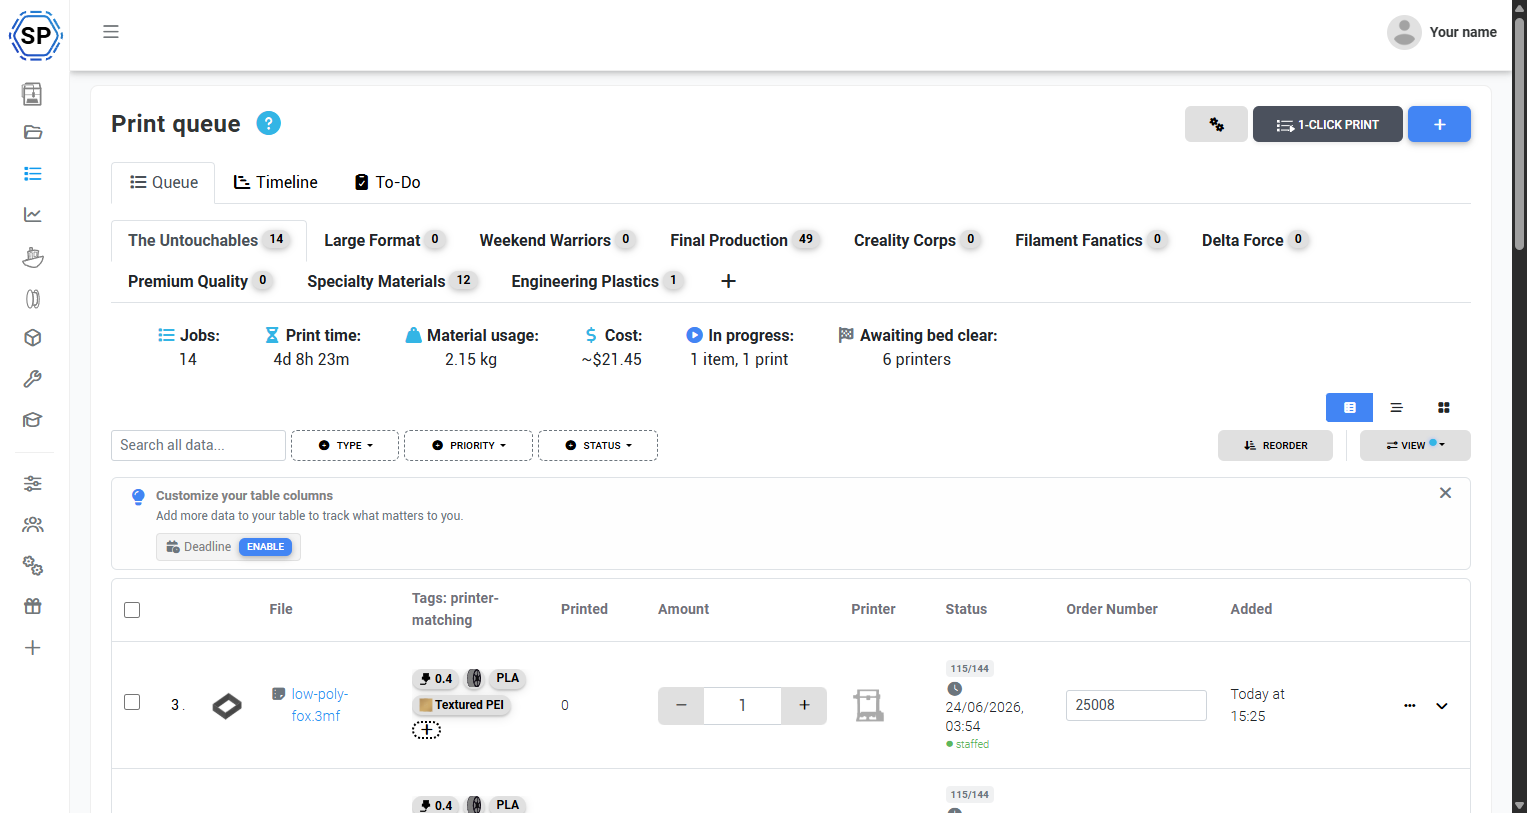Screen dimensions: 1527x813
Task: Select Creality Corps group tab
Action: [916, 240]
